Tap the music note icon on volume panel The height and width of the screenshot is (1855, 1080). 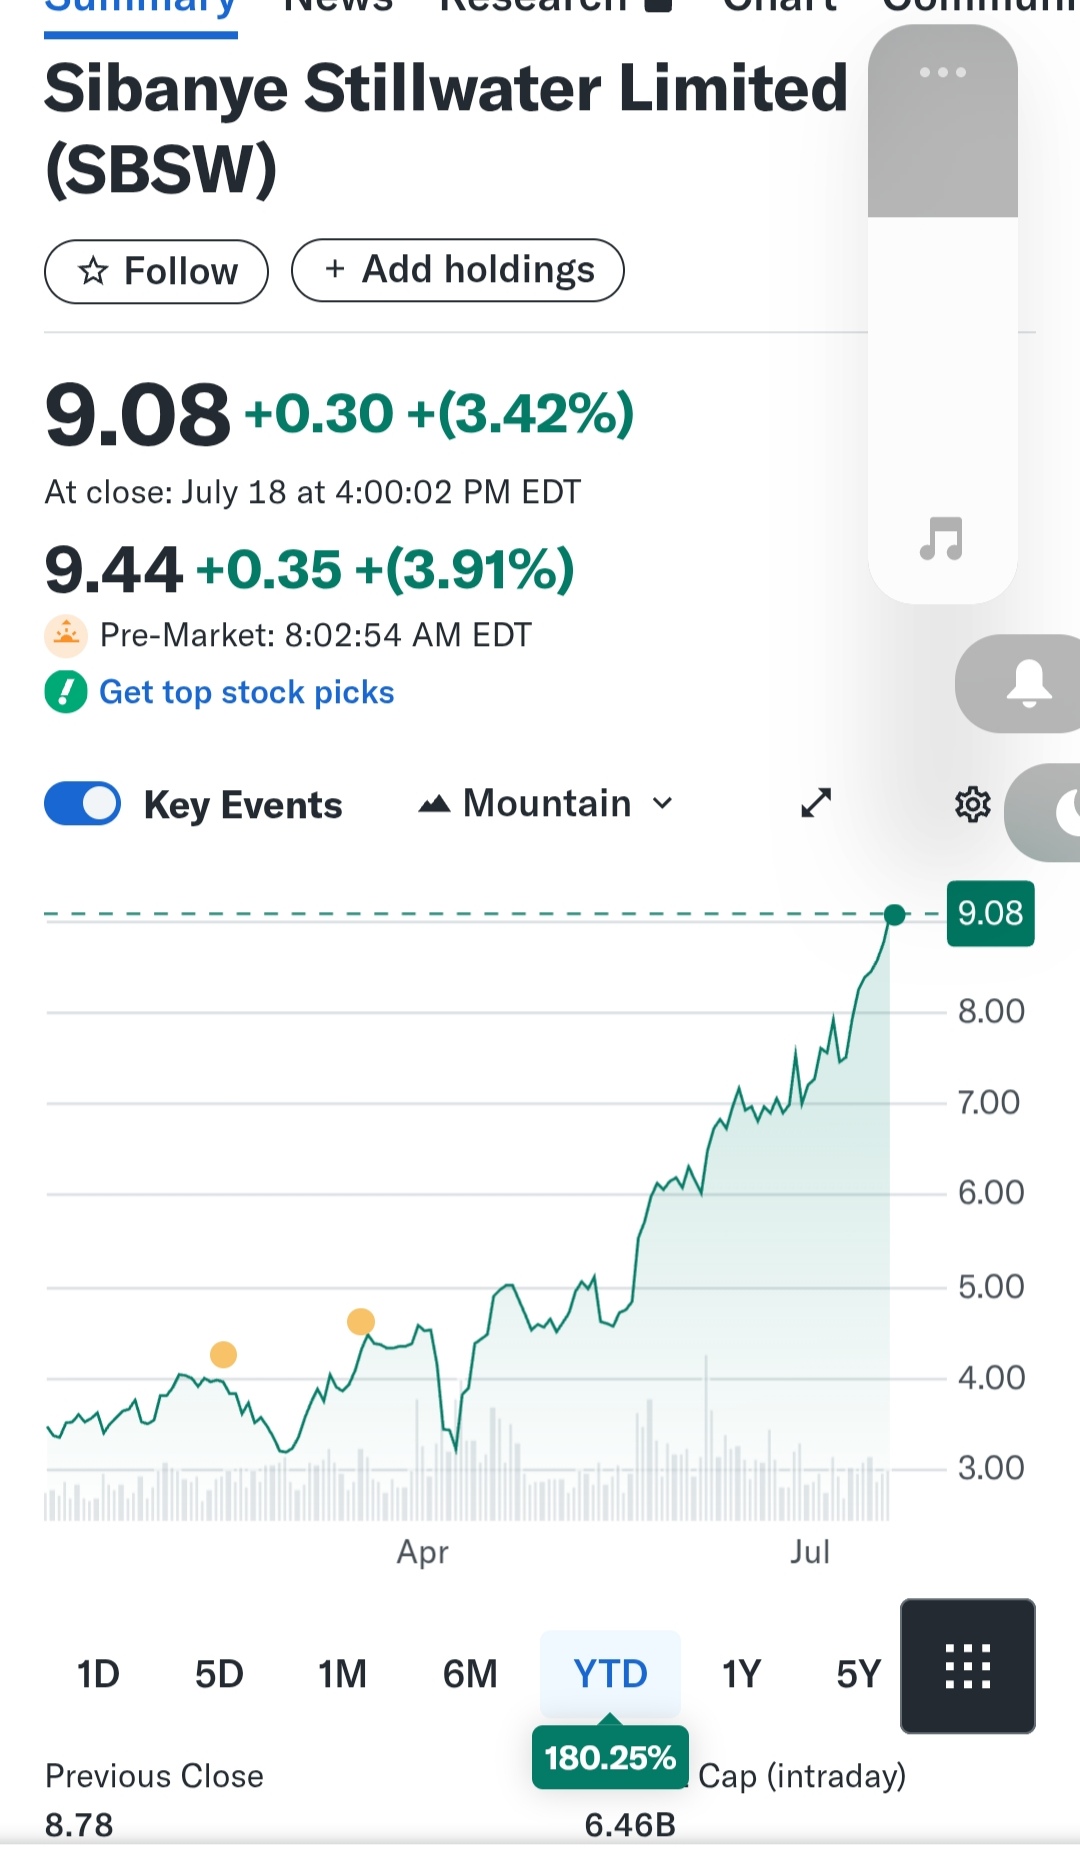coord(942,539)
